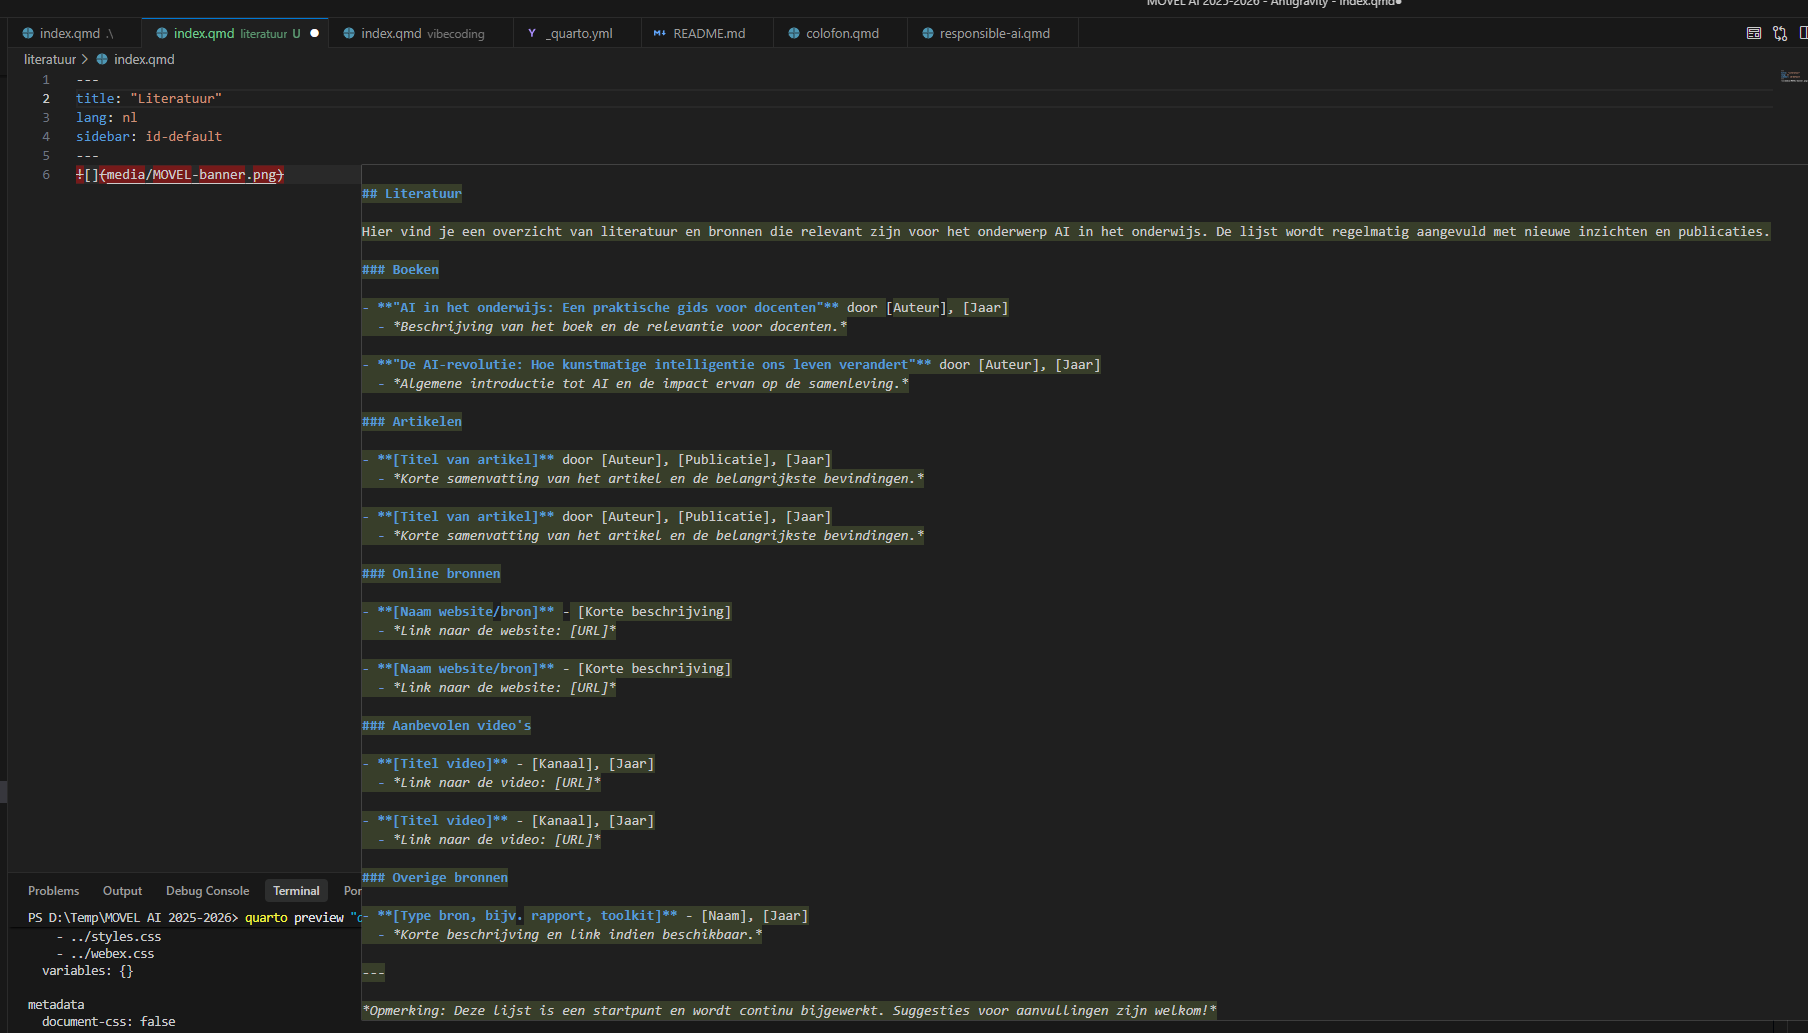Expand the literatuur breadcrumb folder
This screenshot has height=1033, width=1808.
pos(49,59)
